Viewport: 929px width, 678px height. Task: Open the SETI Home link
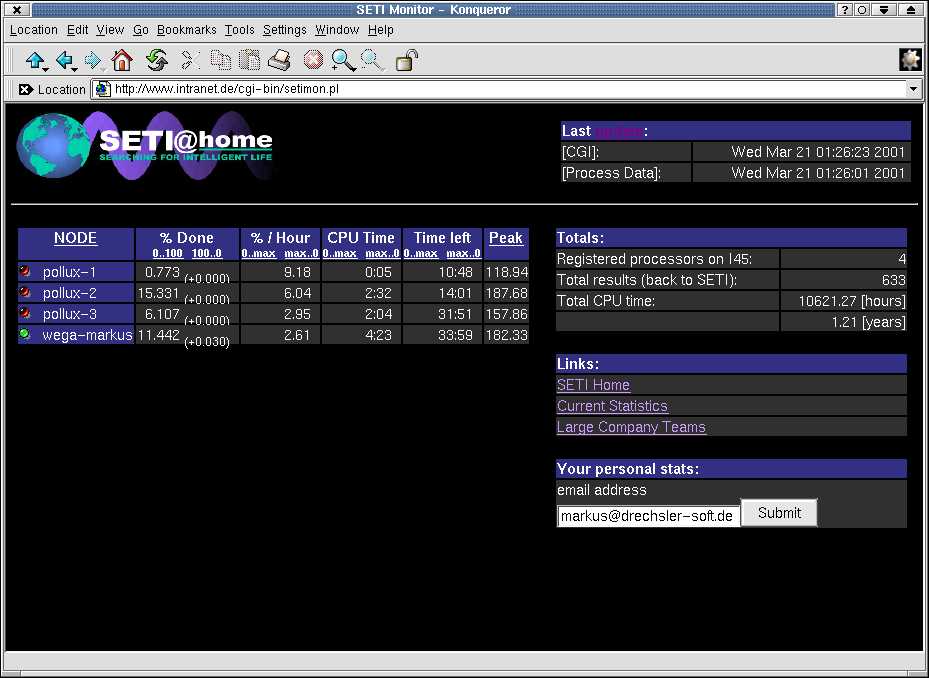(593, 385)
